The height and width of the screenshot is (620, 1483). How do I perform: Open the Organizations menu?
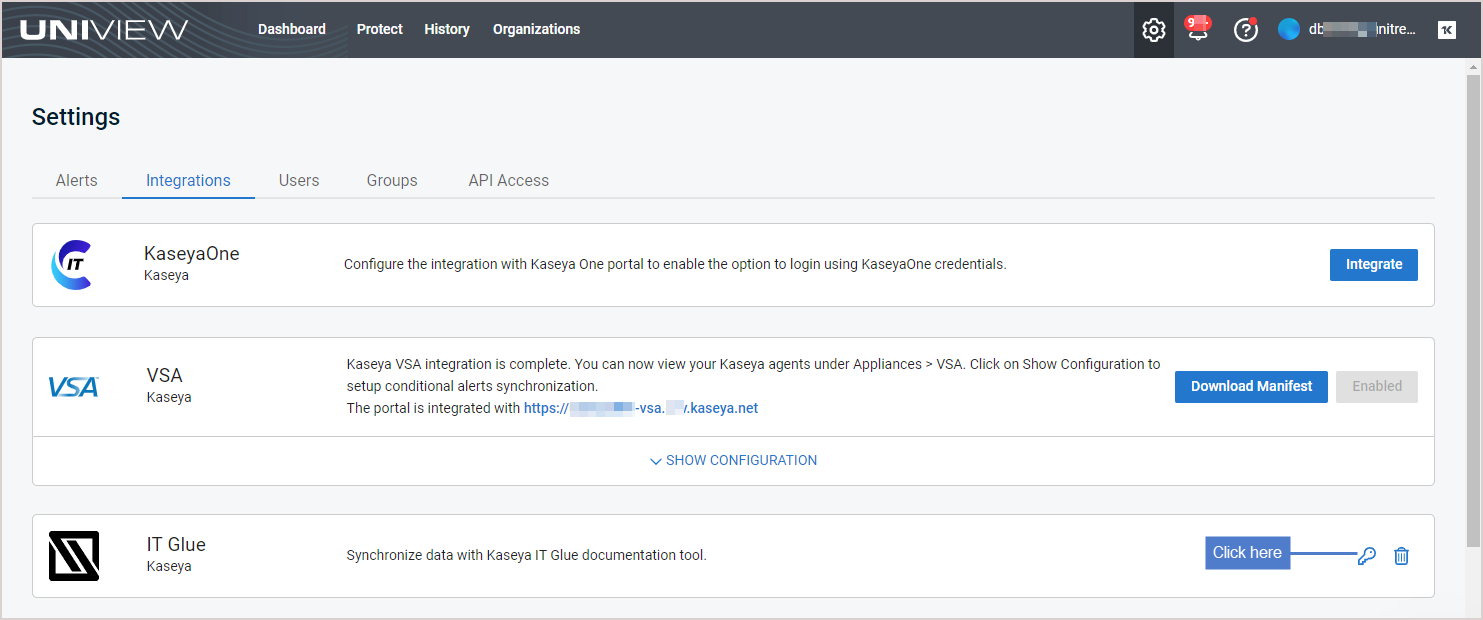click(536, 29)
